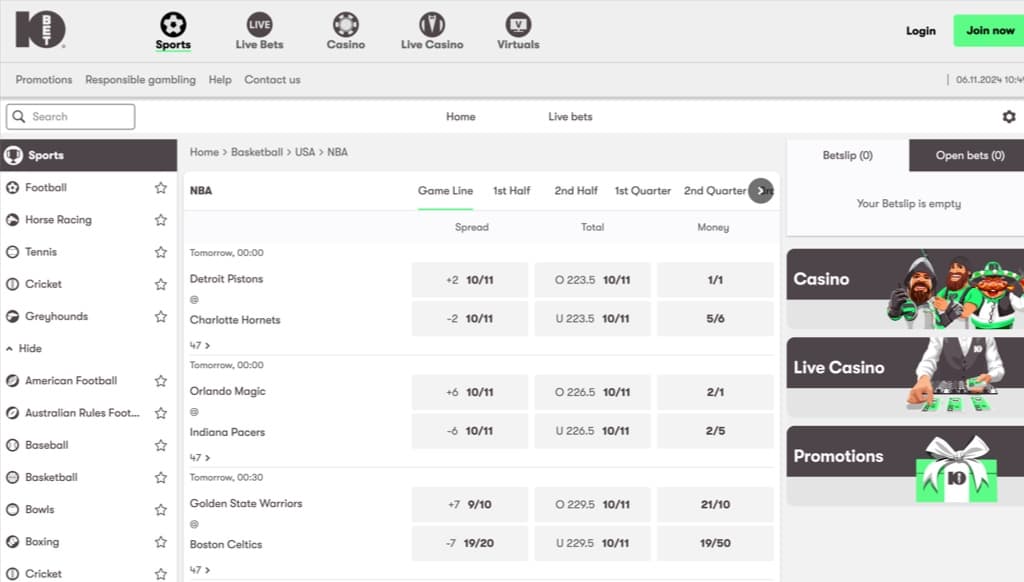Switch to the 1st Quarter tab

pos(643,191)
